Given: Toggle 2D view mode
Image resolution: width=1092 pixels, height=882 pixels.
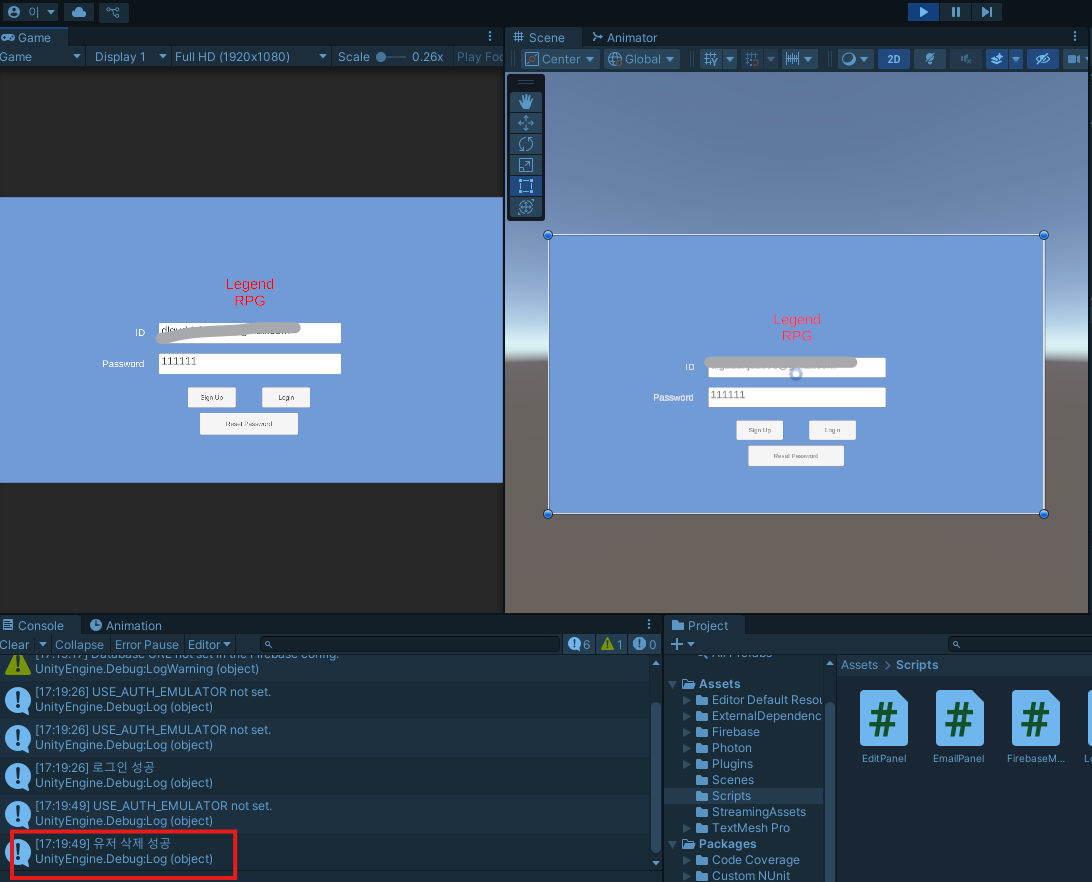Looking at the screenshot, I should (894, 59).
